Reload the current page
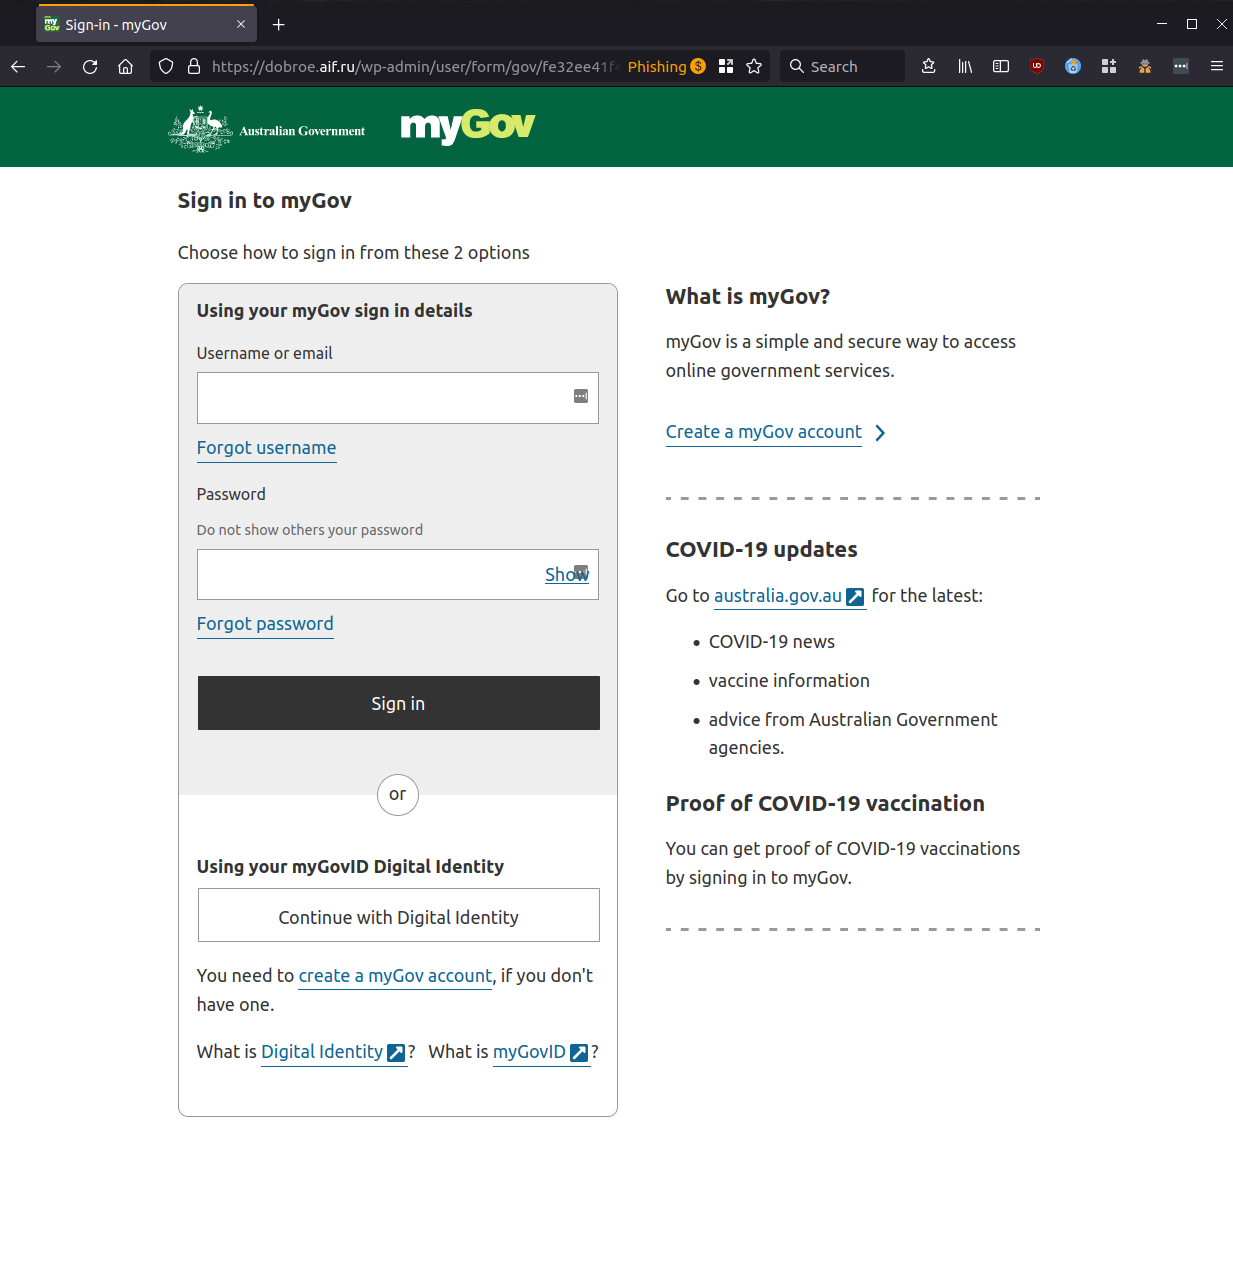Screen dimensions: 1233x1287 coord(90,66)
